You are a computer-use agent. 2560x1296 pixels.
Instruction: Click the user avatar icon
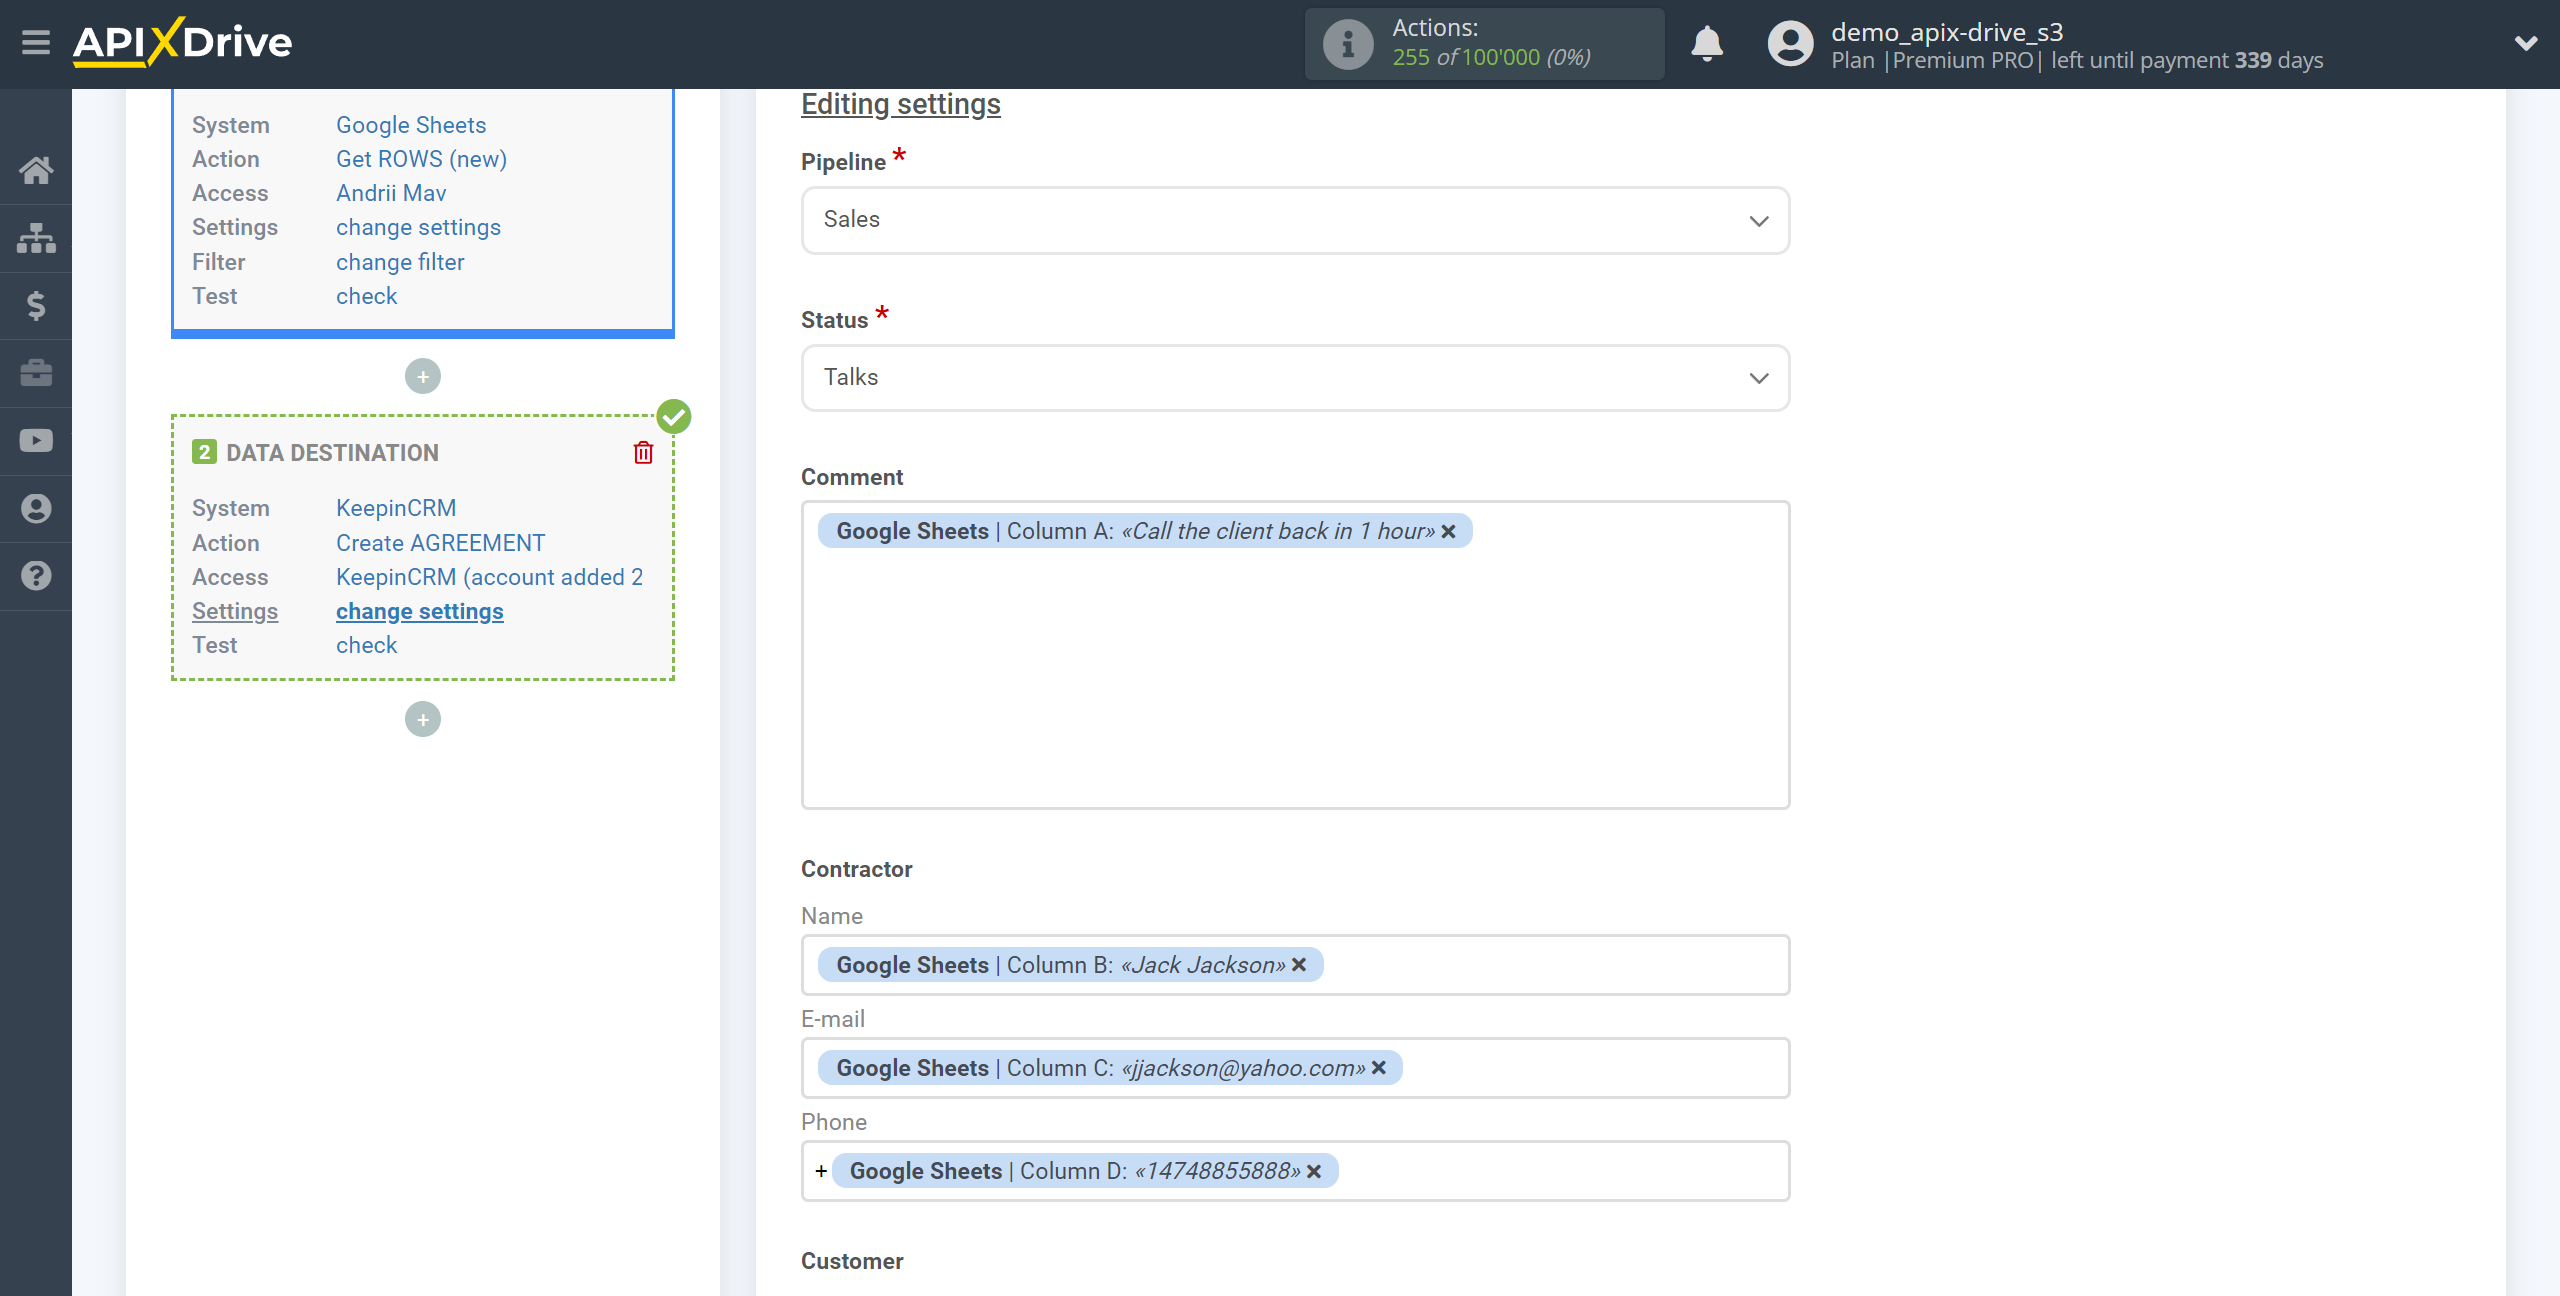pos(1790,44)
